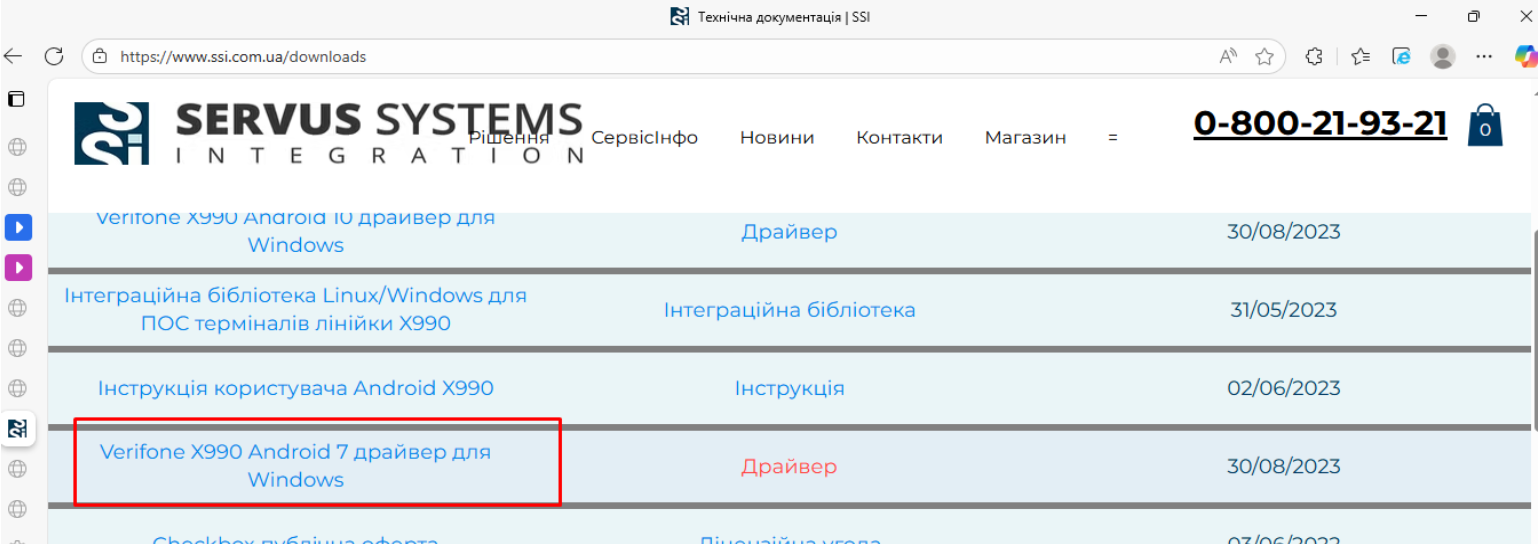Click the Інтеграційна бібліотека category cell
Image resolution: width=1538 pixels, height=544 pixels.
tap(789, 310)
